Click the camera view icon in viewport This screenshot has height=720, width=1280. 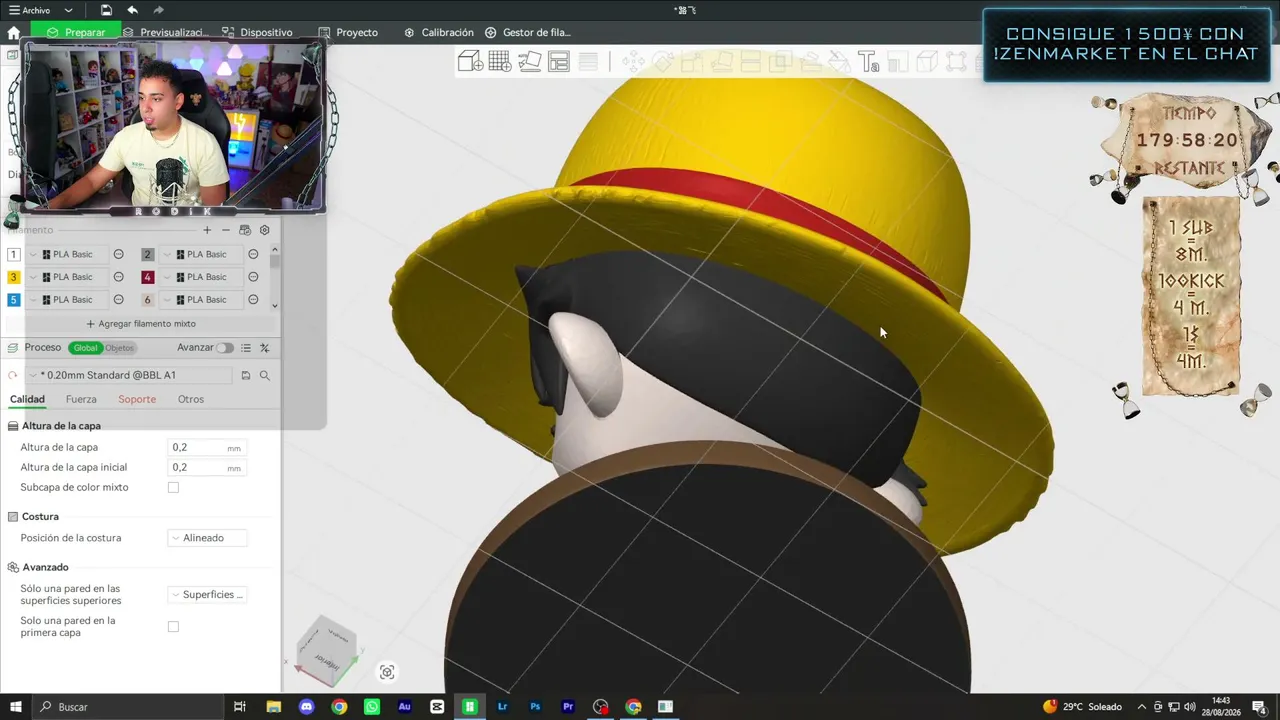[x=387, y=672]
